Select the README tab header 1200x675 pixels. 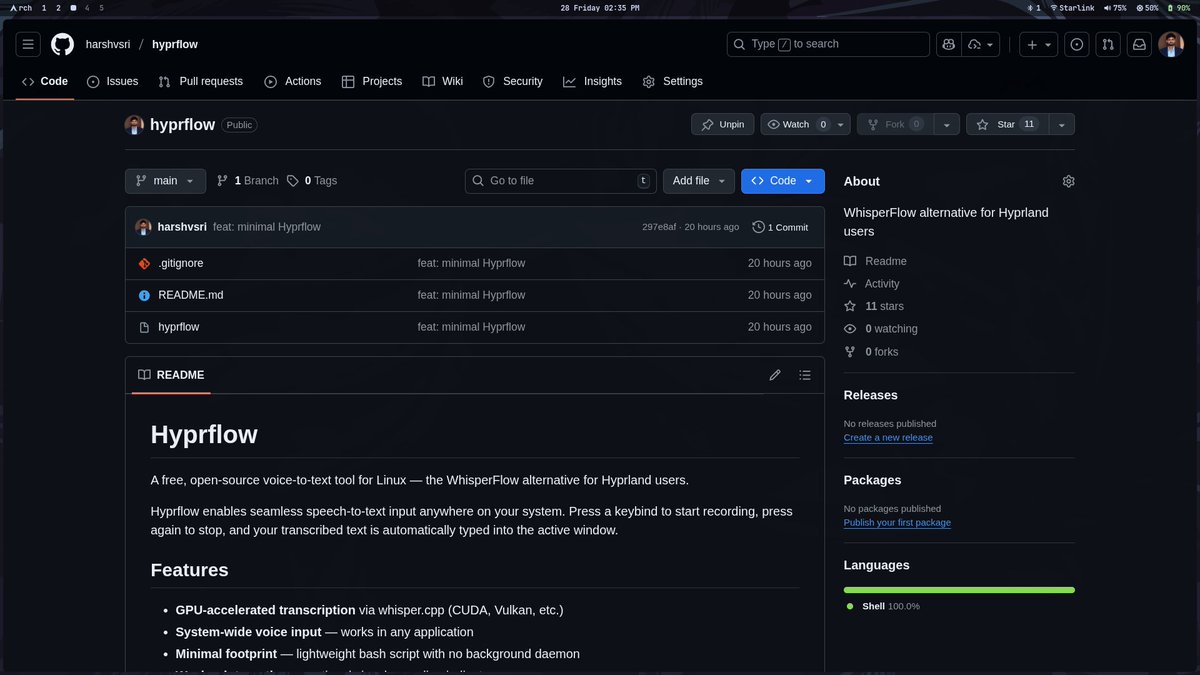coord(171,375)
